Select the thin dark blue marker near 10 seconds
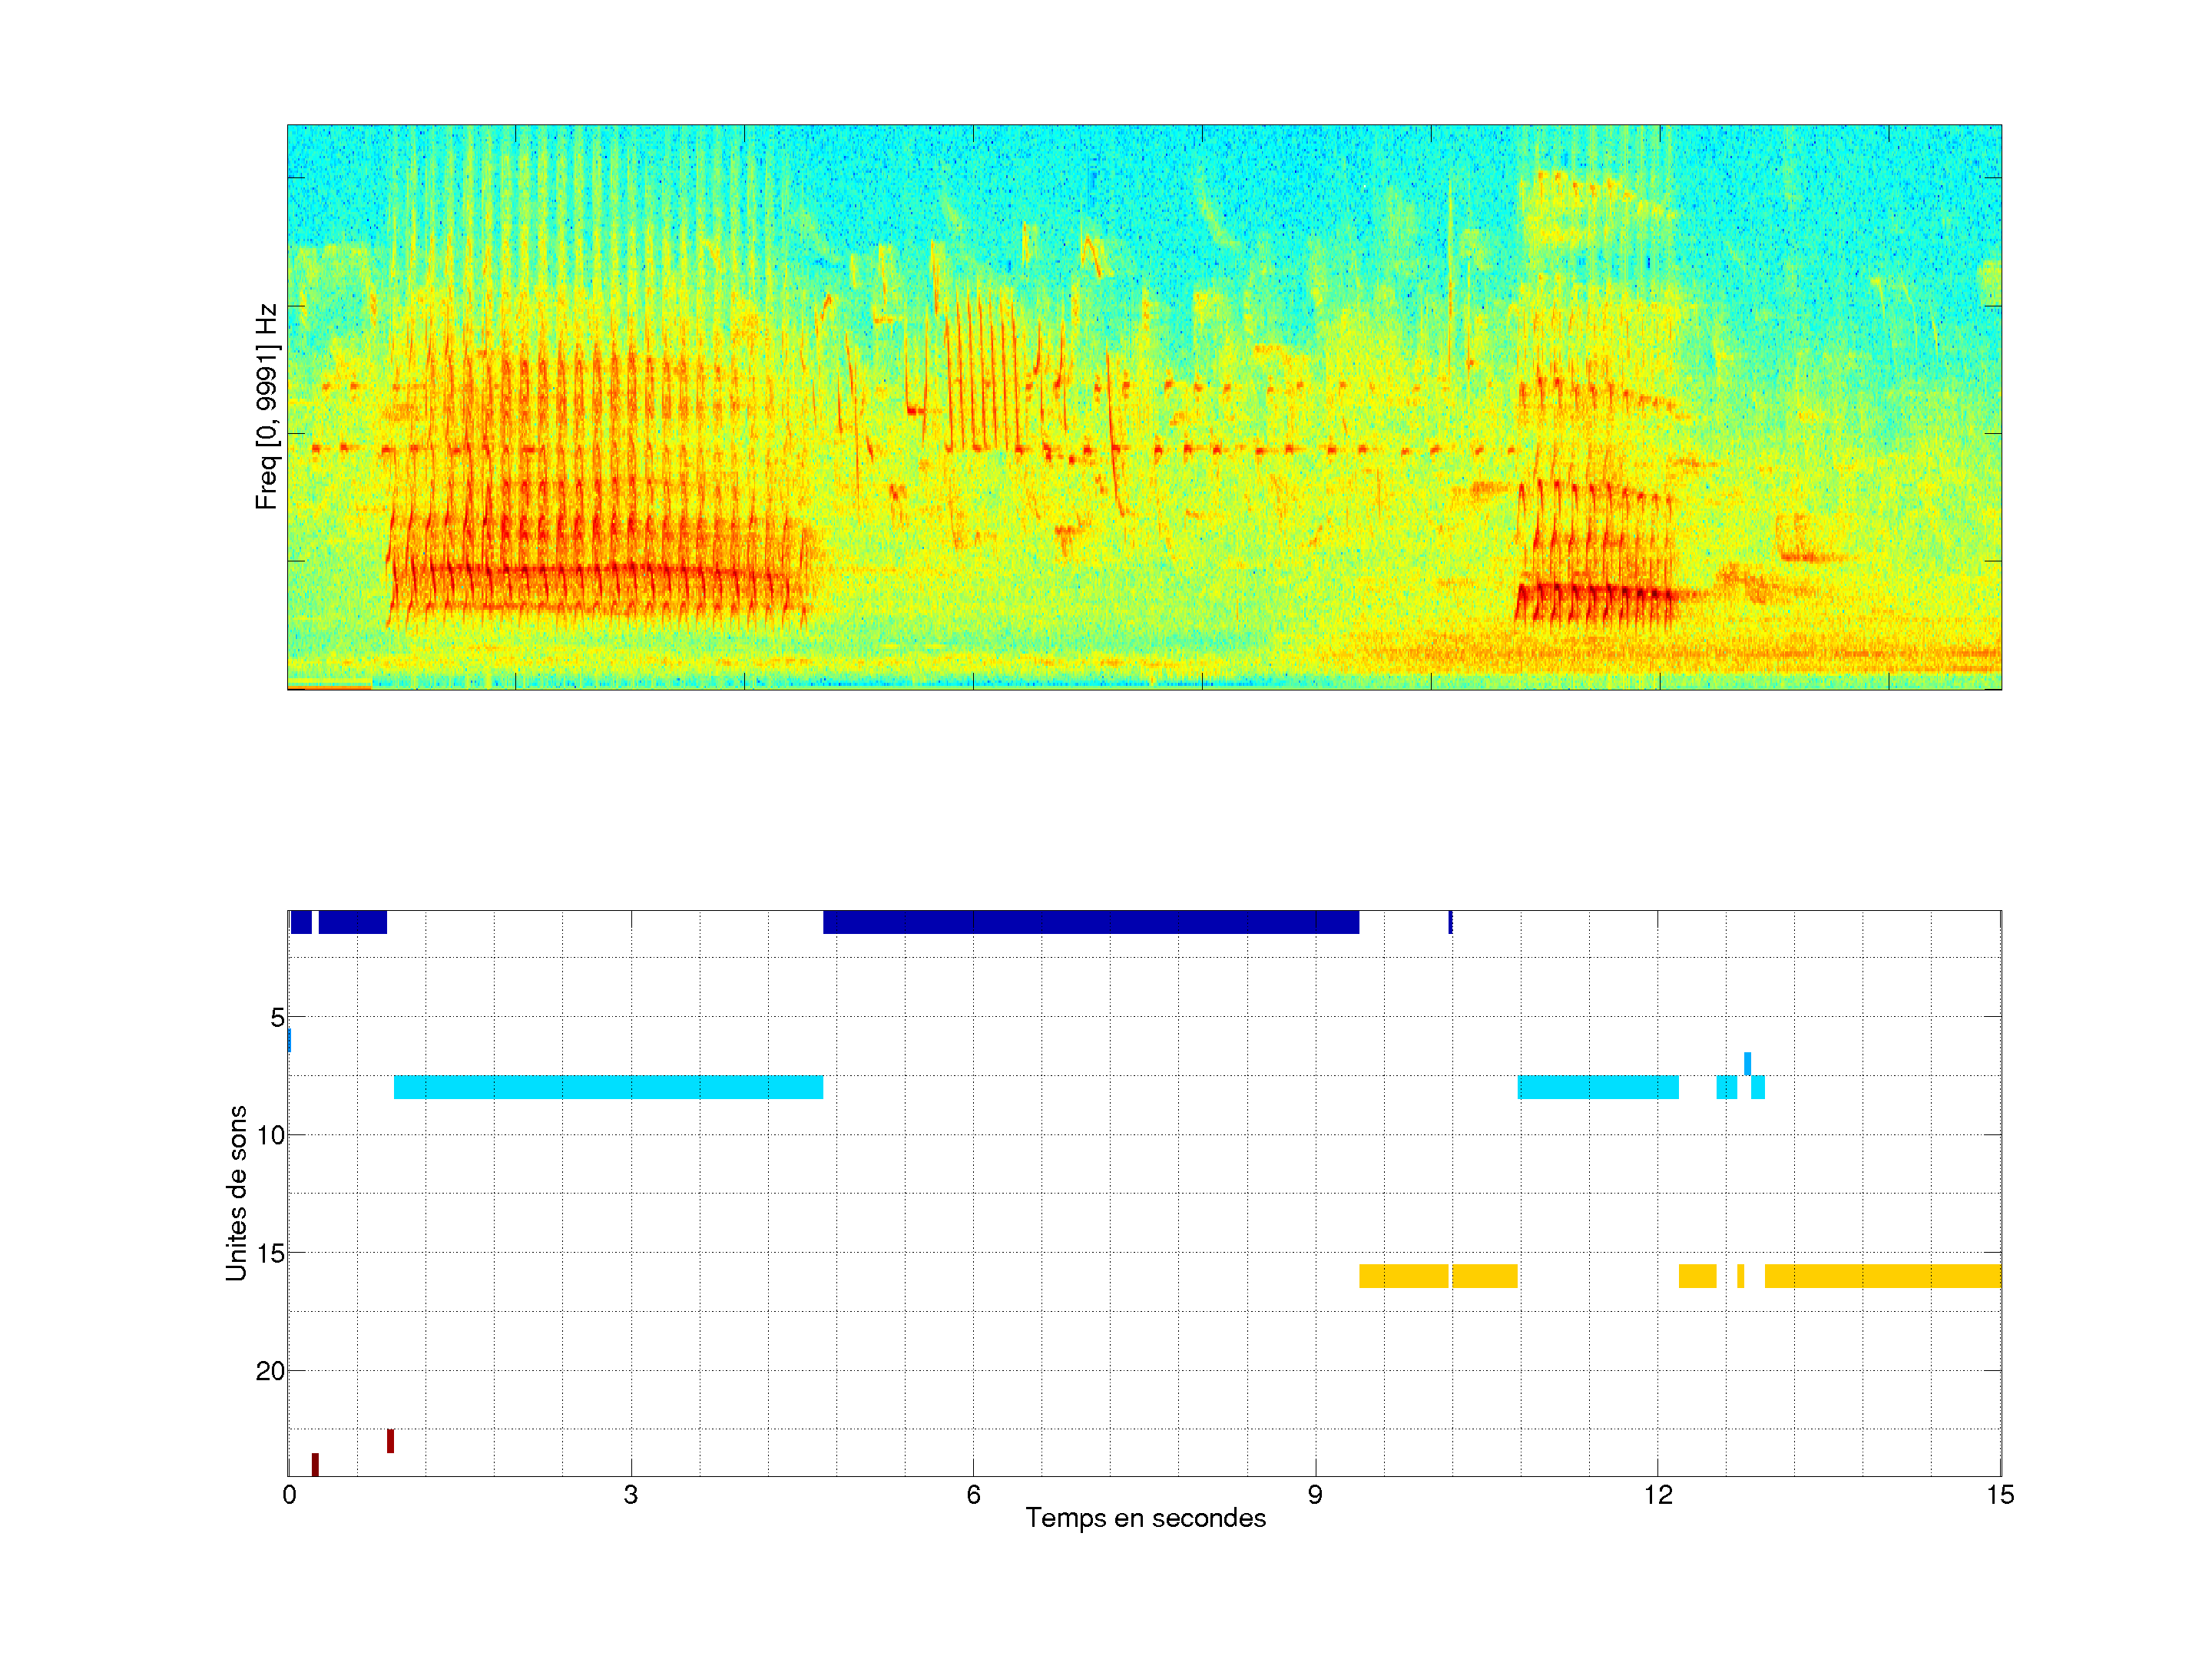 (1450, 922)
